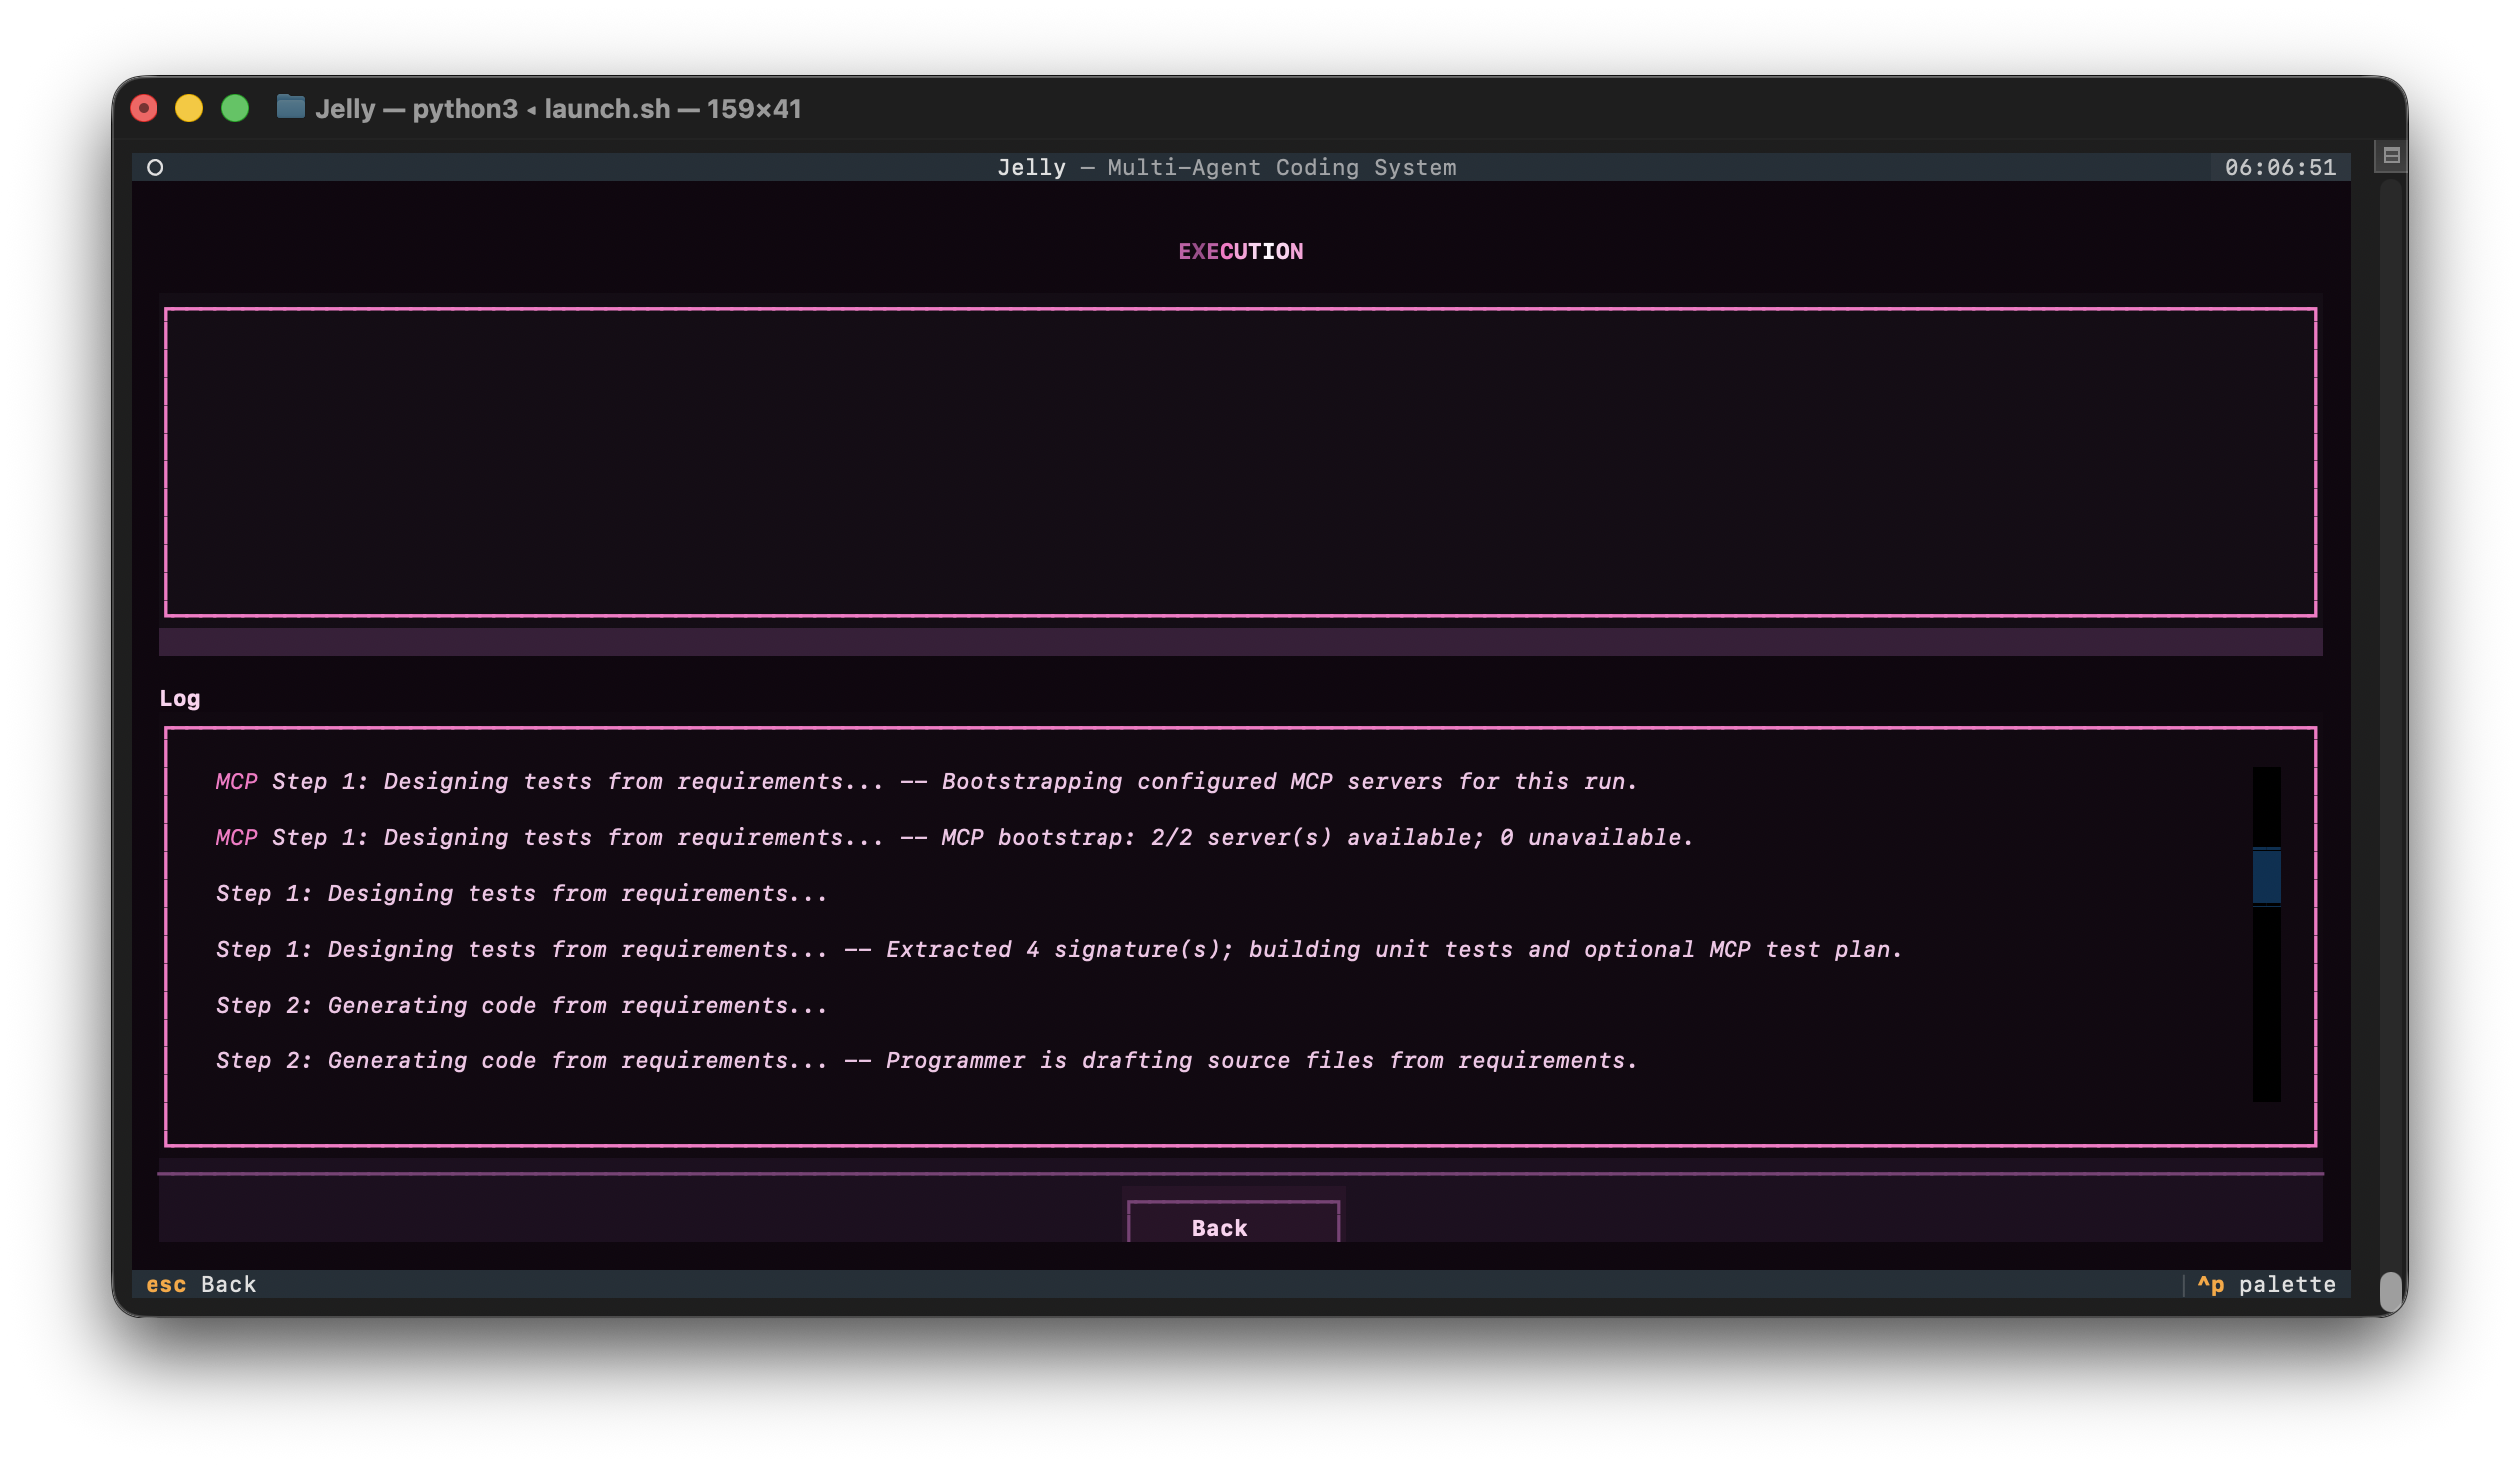Screen dimensions: 2520x1465
Task: Close the terminal window with red button
Action: pyautogui.click(x=144, y=108)
